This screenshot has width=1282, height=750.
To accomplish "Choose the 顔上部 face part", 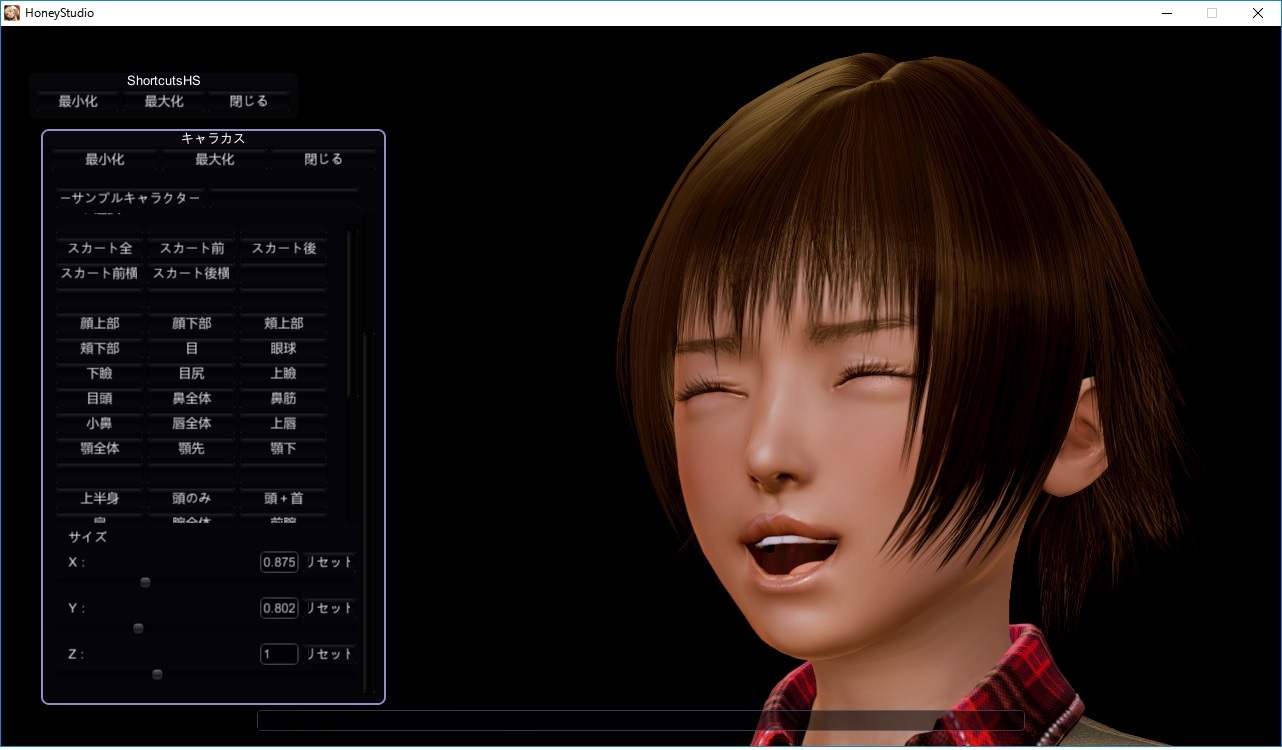I will pyautogui.click(x=100, y=323).
